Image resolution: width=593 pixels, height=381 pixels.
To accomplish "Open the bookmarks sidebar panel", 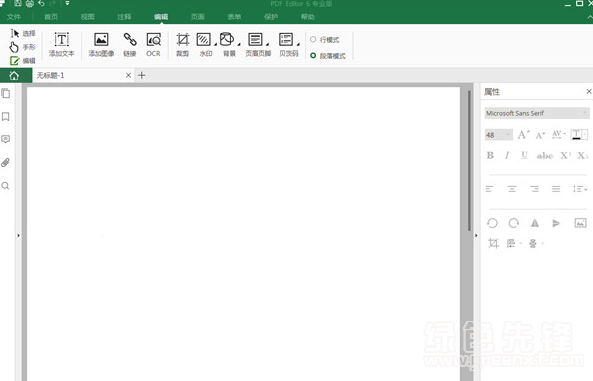I will click(x=6, y=117).
